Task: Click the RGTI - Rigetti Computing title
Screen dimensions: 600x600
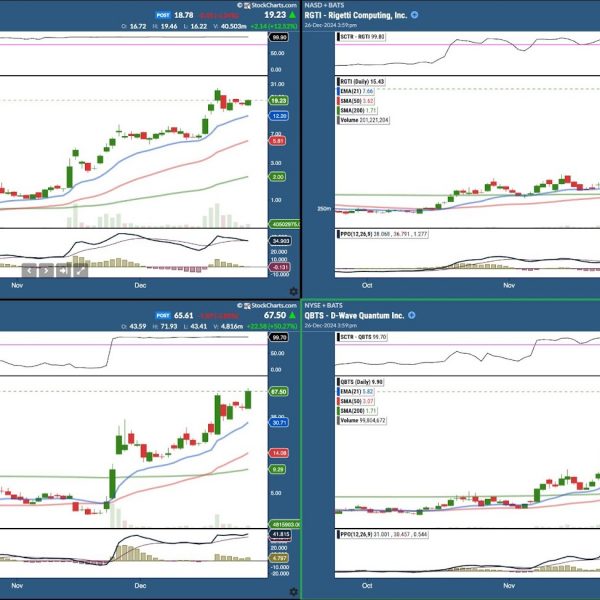Action: coord(355,15)
